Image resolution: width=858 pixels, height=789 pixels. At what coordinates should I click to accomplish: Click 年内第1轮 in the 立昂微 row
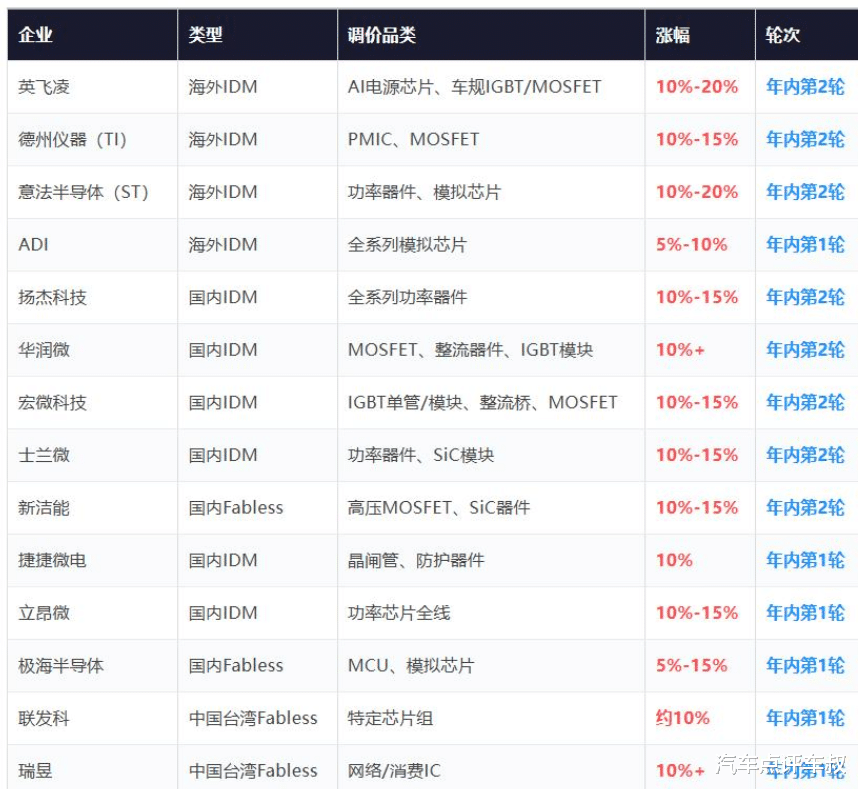[805, 613]
